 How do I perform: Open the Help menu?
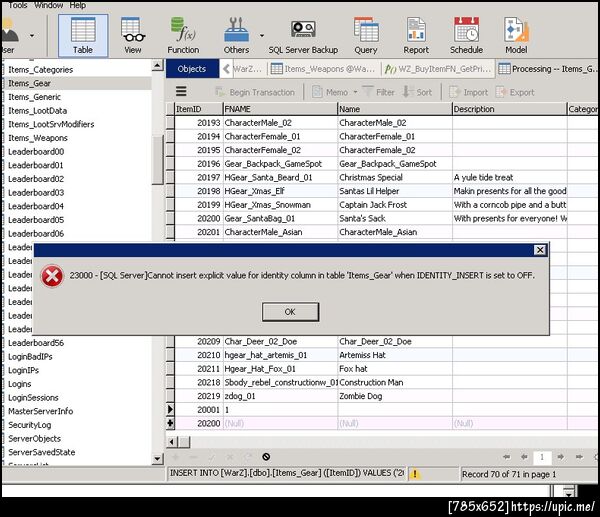pos(78,5)
